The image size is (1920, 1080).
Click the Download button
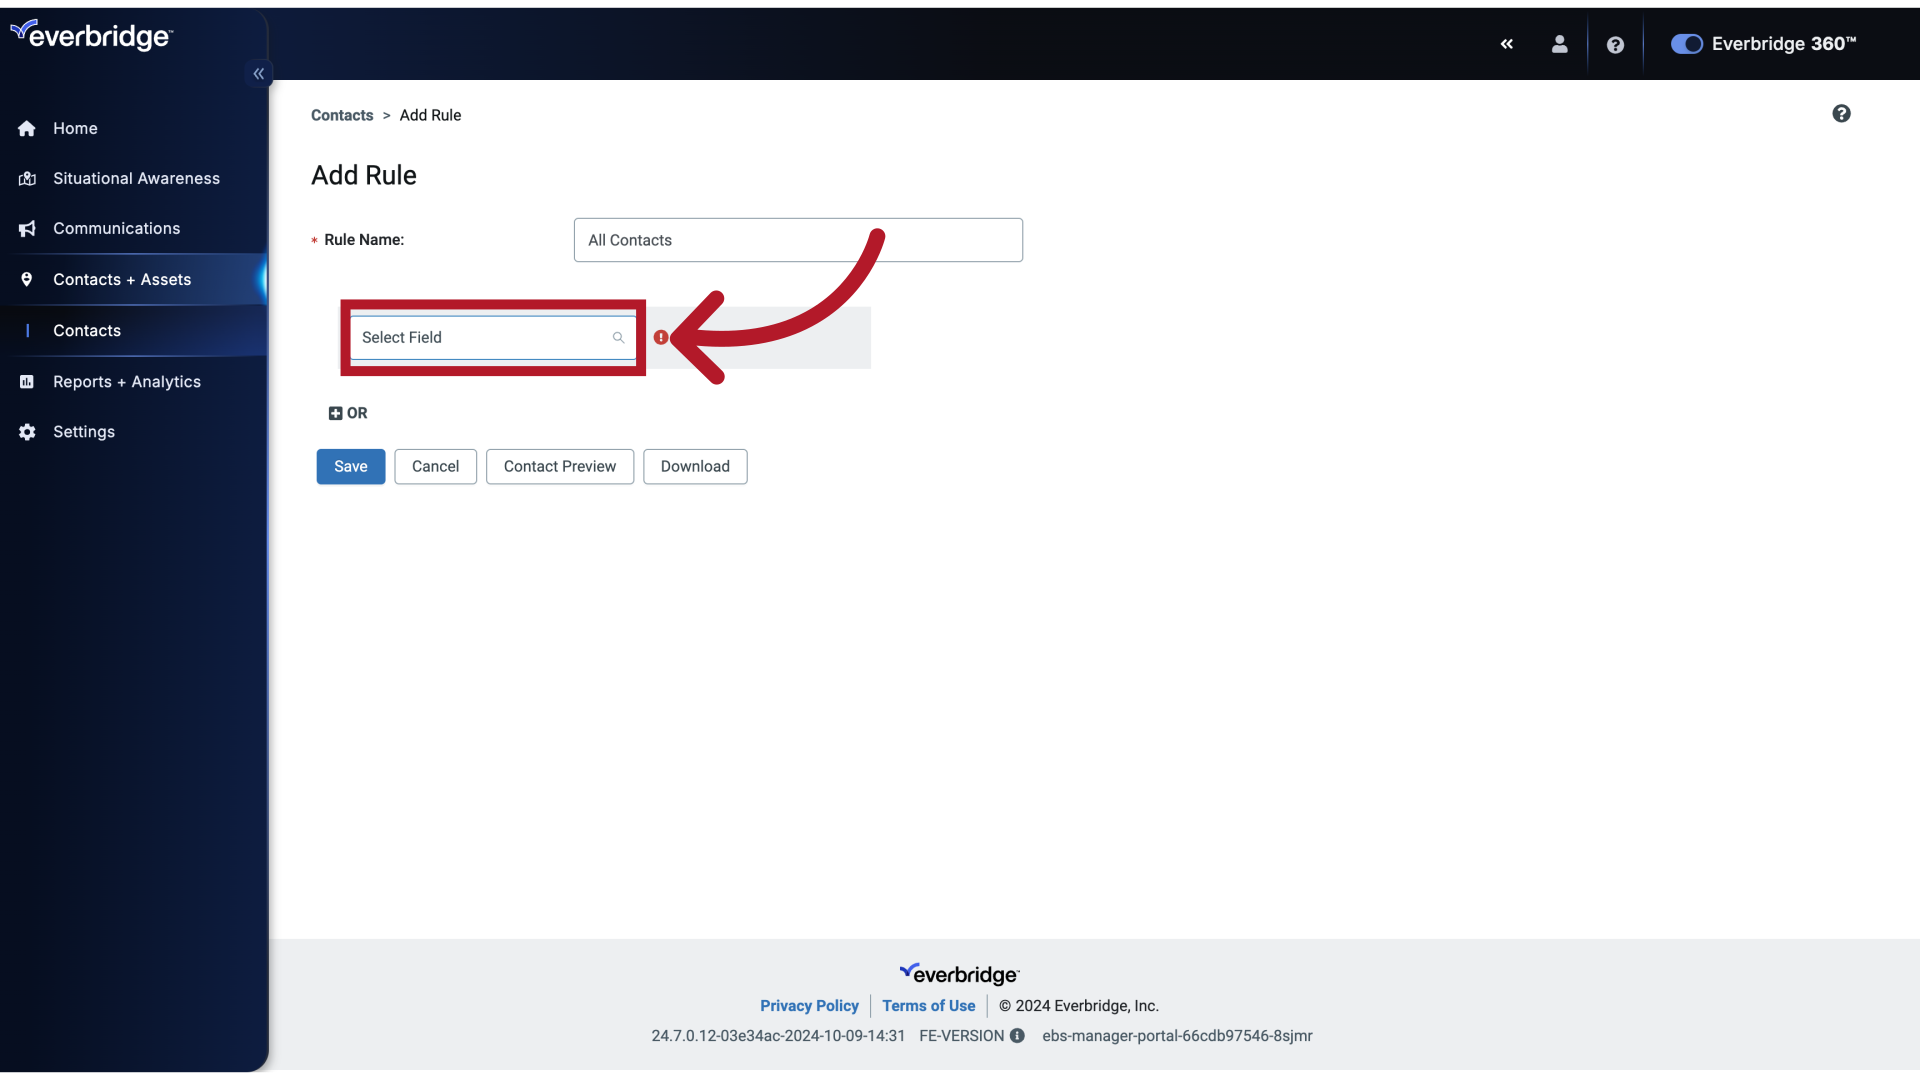point(695,467)
